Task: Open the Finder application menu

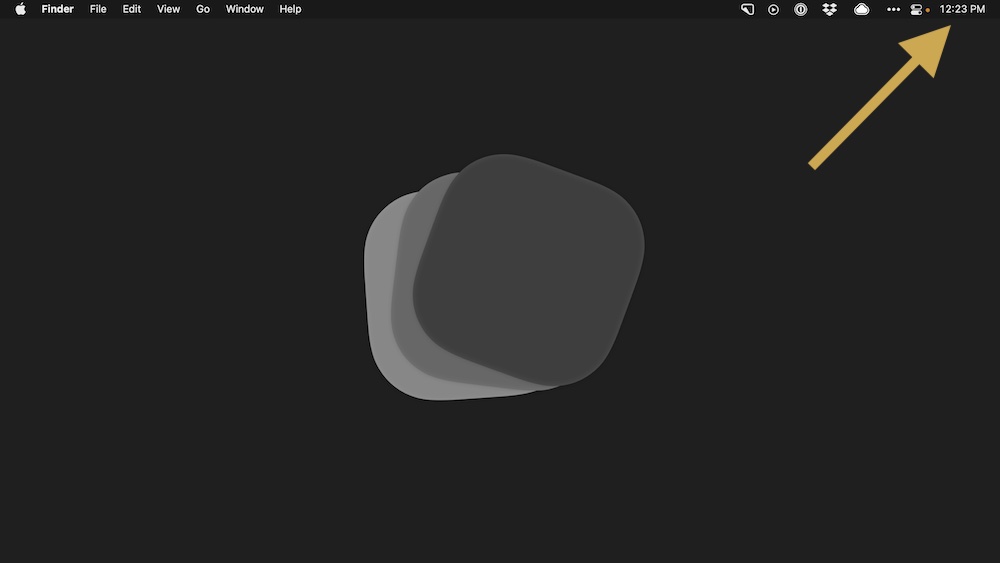Action: coord(57,9)
